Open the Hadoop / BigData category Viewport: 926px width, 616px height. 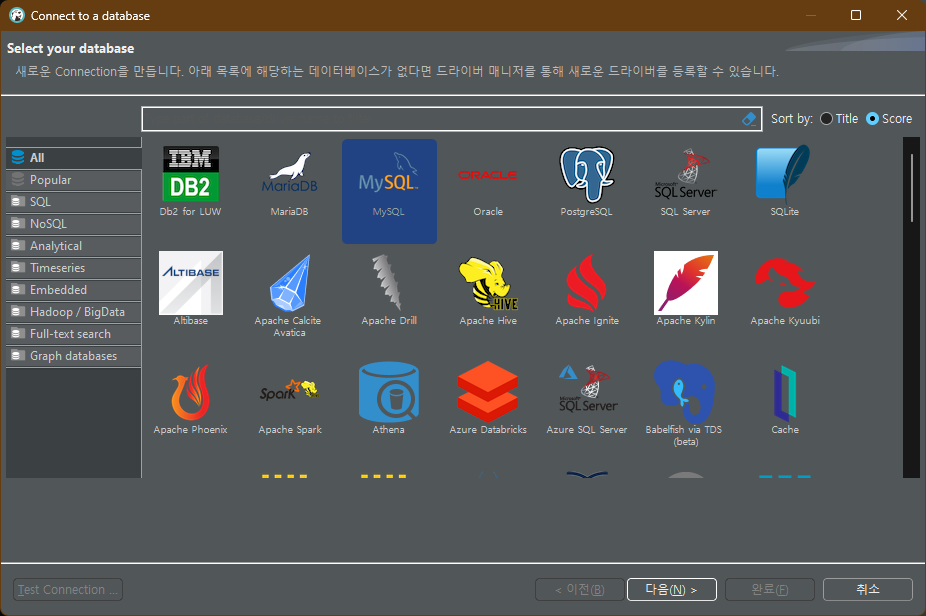click(x=74, y=312)
